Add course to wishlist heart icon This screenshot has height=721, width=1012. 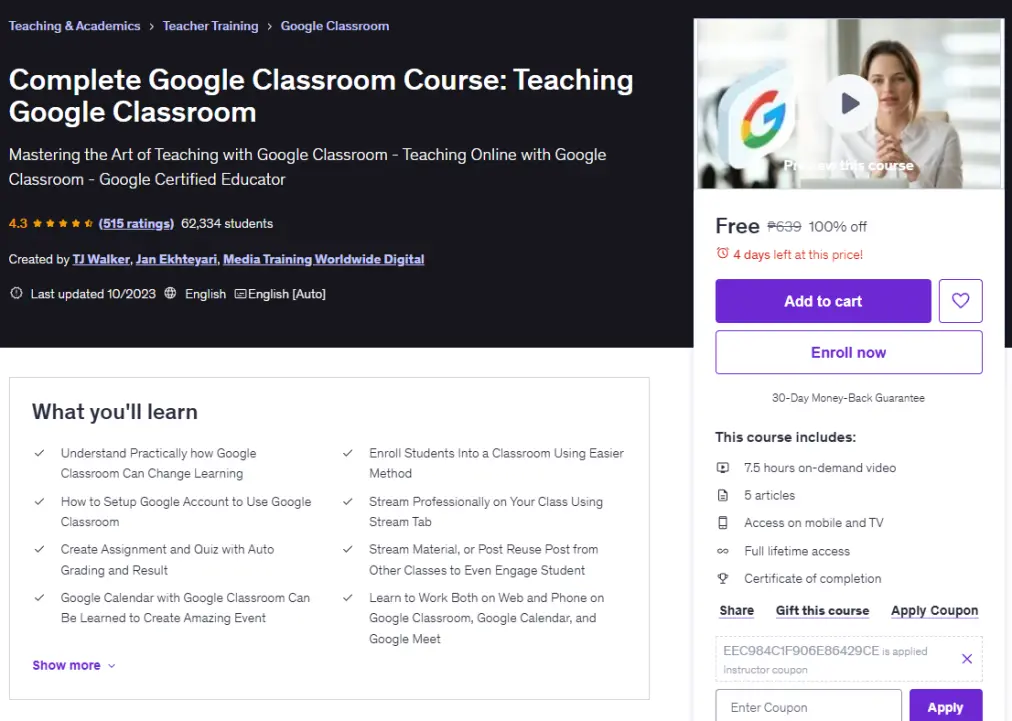click(960, 301)
